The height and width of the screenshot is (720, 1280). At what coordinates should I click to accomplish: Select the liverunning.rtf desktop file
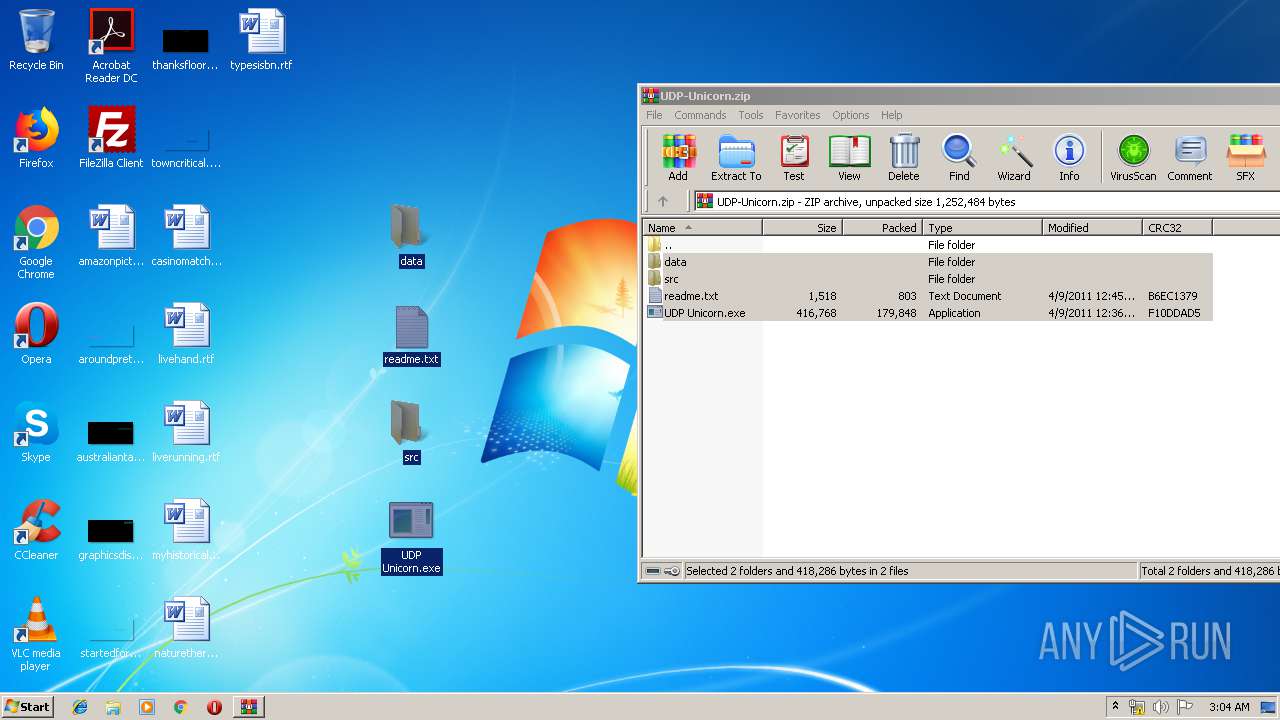[186, 432]
